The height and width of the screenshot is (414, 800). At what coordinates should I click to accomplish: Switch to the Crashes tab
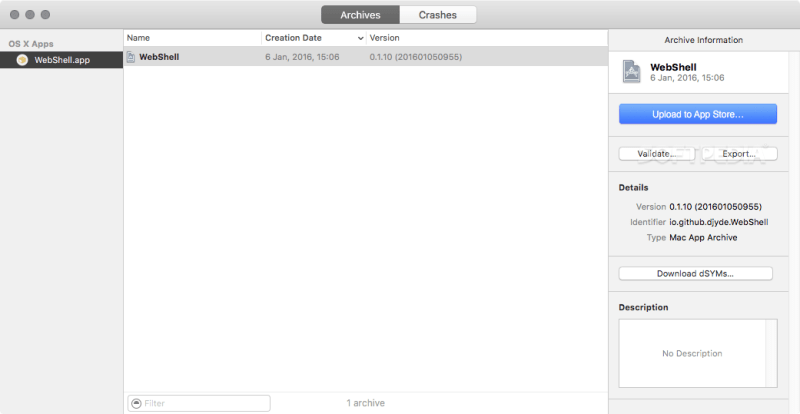click(x=438, y=15)
